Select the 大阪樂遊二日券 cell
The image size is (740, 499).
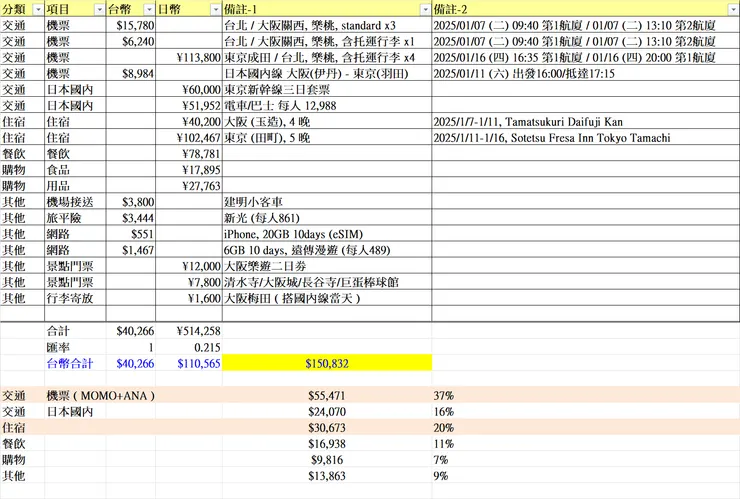point(327,266)
